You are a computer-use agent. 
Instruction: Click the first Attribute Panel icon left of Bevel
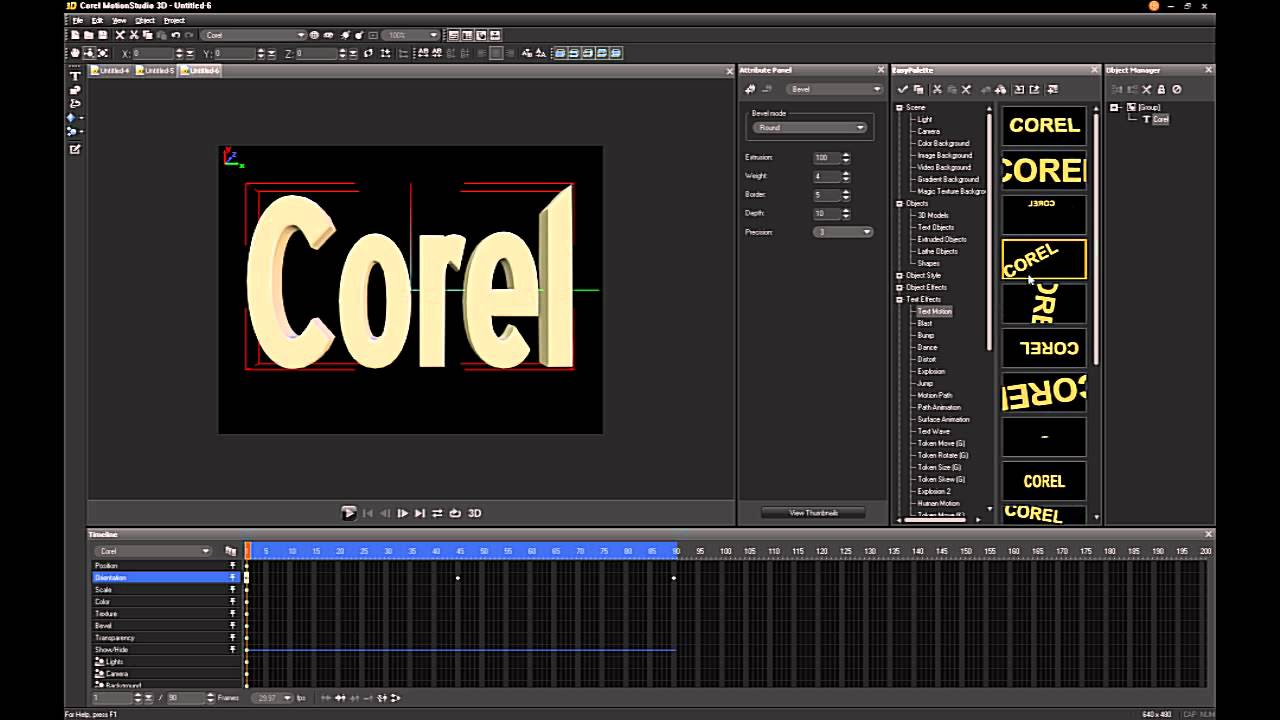(x=750, y=89)
